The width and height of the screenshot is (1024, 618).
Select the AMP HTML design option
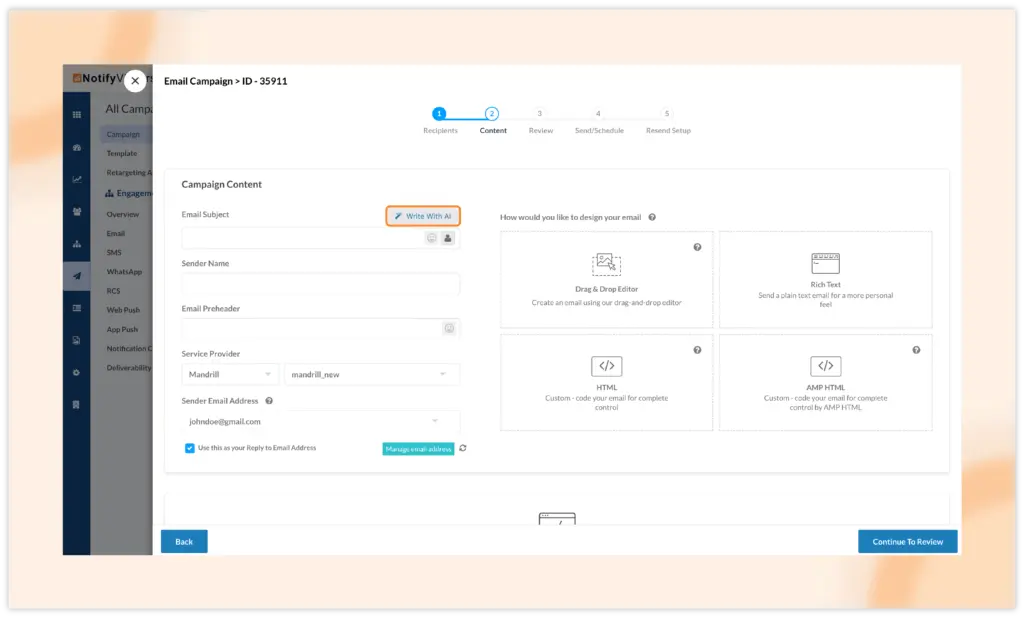tap(825, 382)
